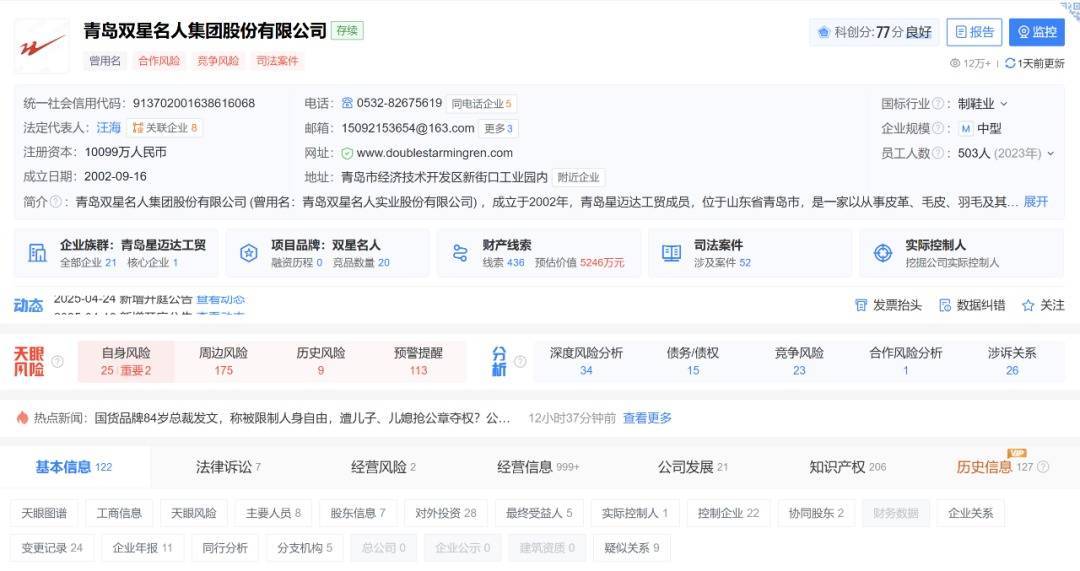Click the 工商信息 sub-tab

click(x=118, y=513)
